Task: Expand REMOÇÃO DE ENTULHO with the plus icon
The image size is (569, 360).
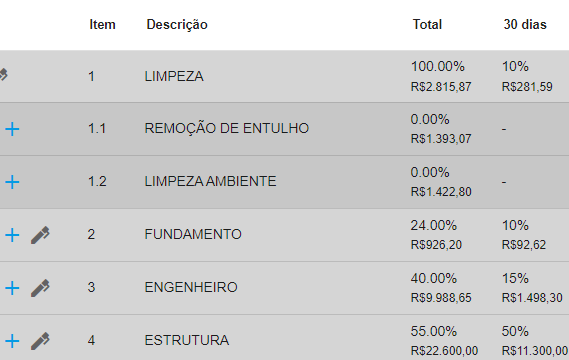Action: coord(12,129)
